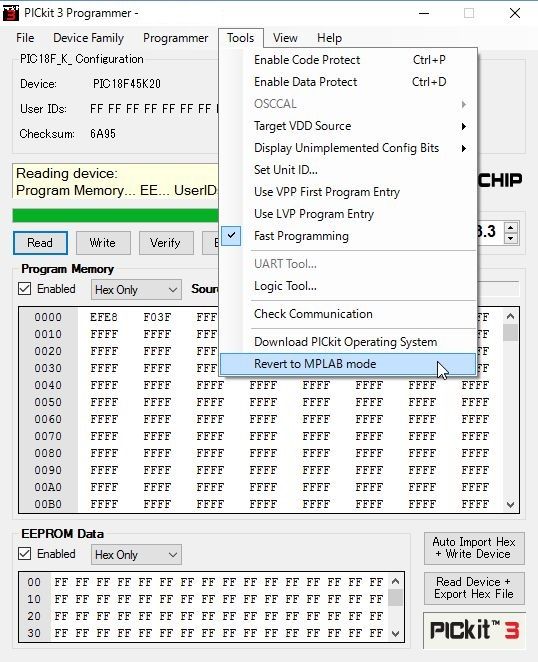538x662 pixels.
Task: Open the Logic Tool...
Action: coord(348,286)
